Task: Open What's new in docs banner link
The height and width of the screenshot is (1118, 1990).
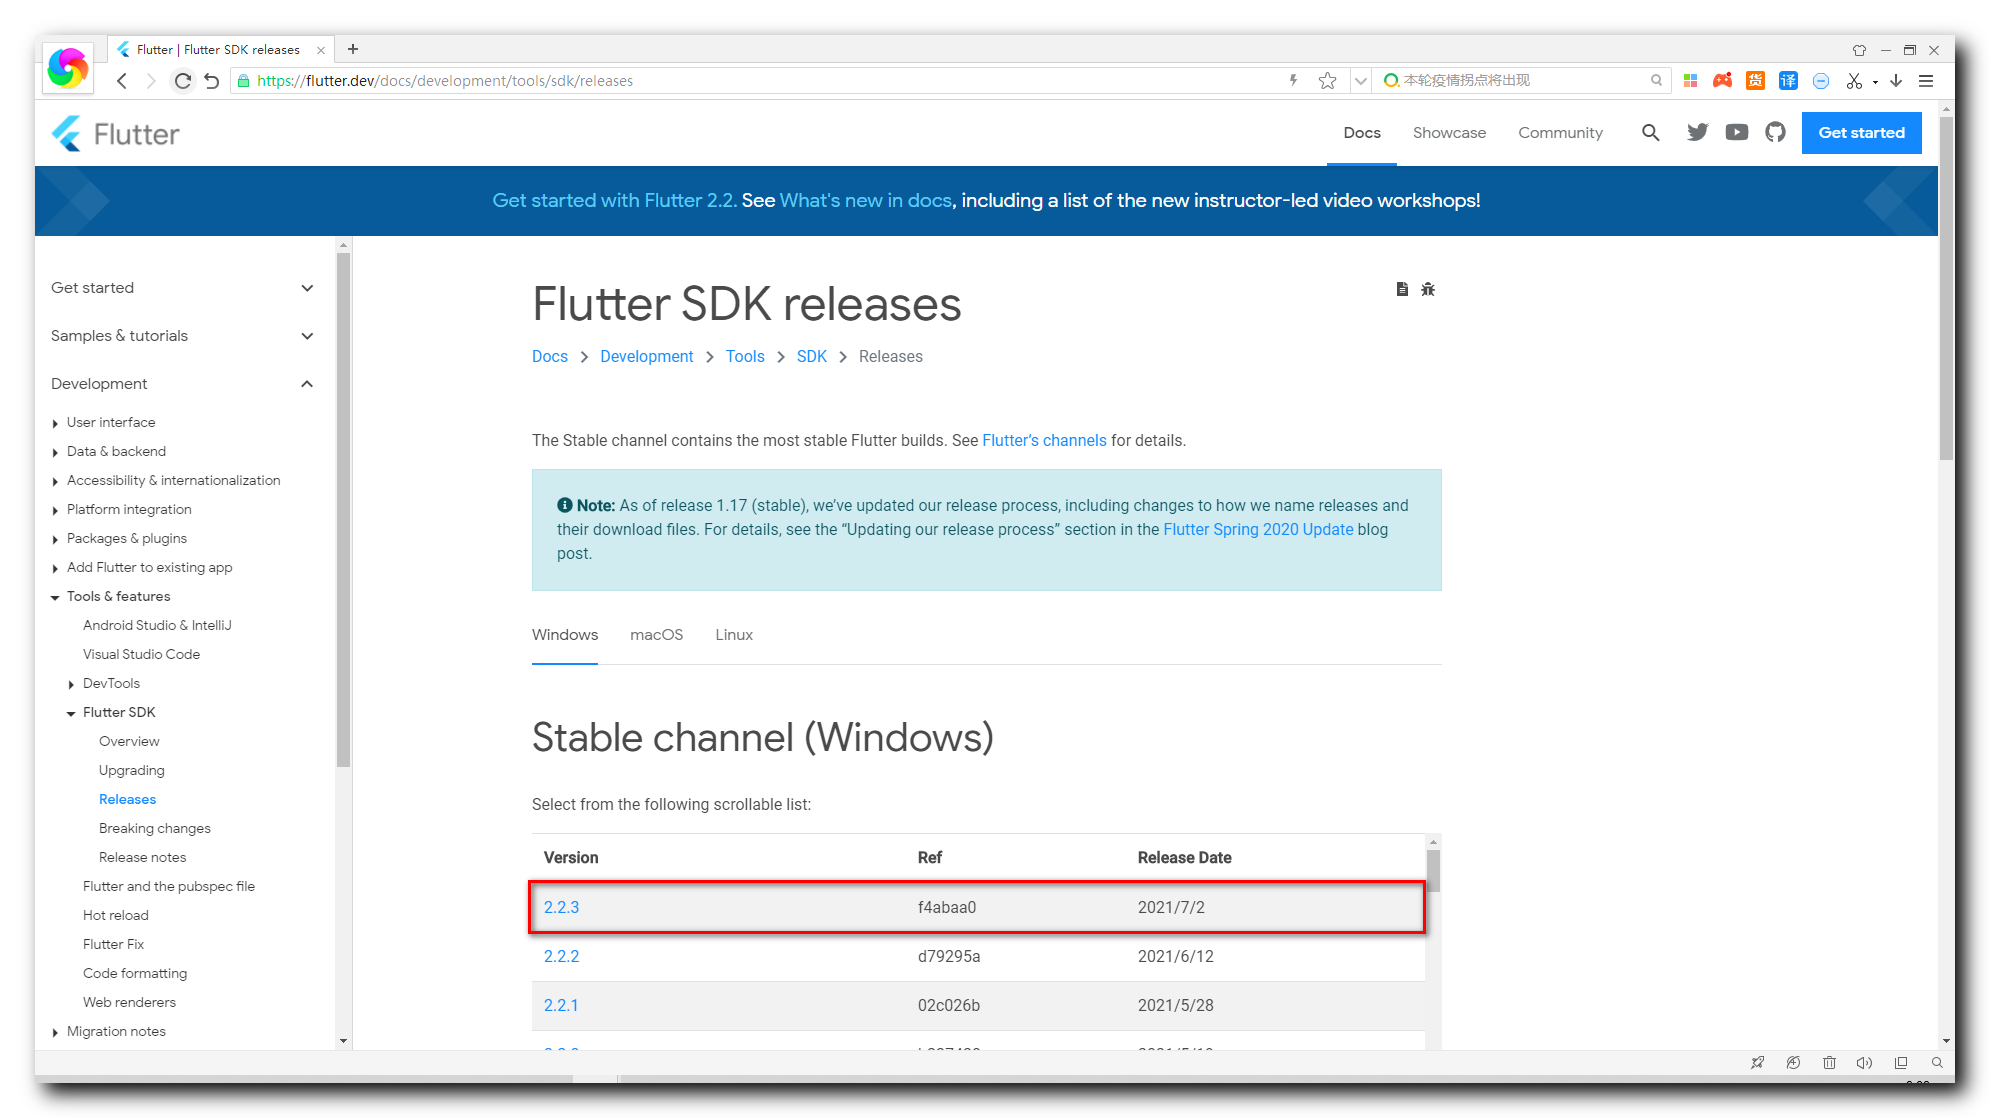Action: pos(866,201)
